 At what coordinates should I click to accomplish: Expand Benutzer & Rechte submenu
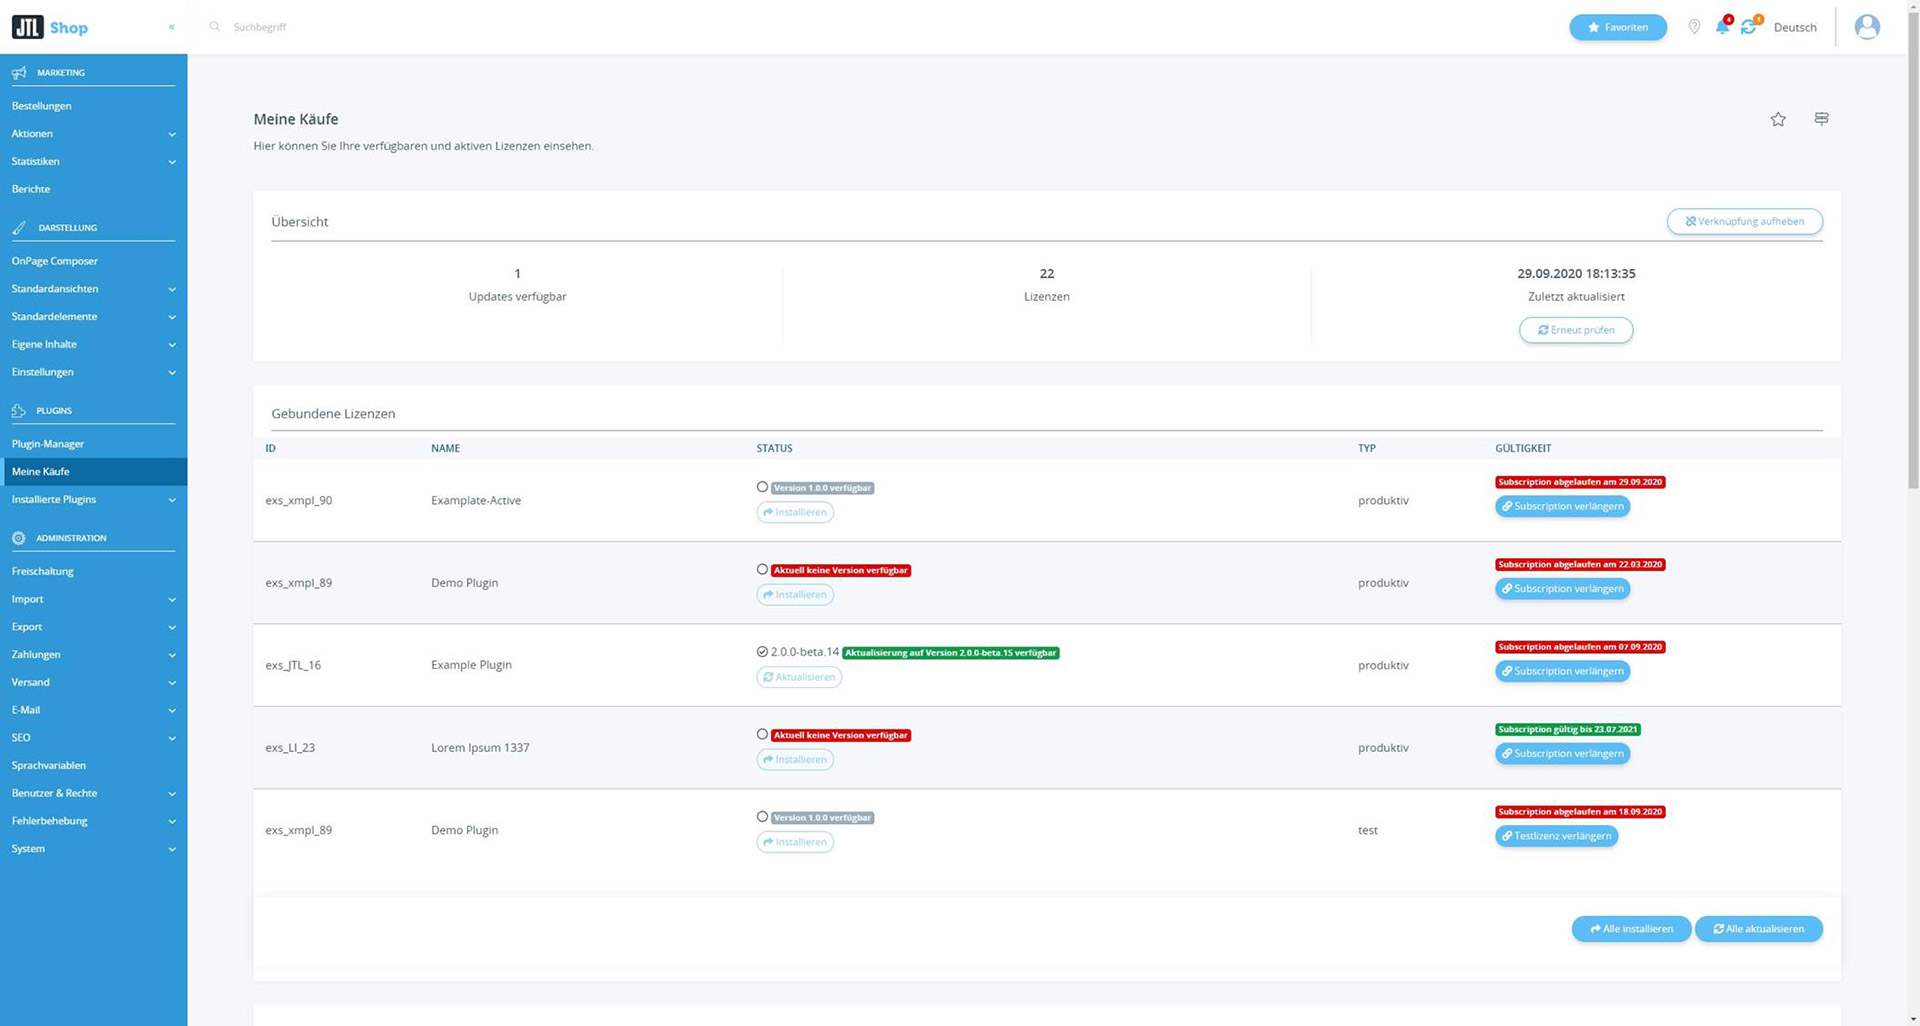coord(94,793)
